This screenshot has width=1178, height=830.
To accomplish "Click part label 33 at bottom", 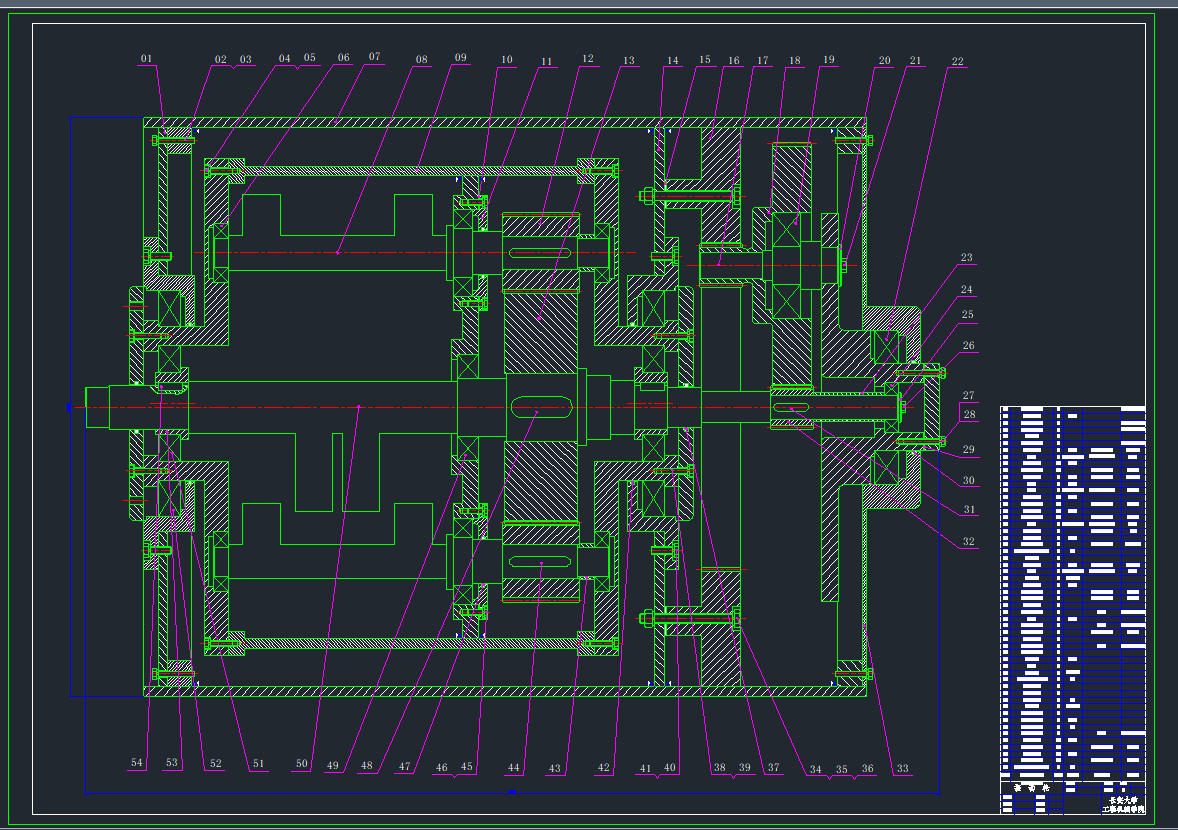I will coord(902,768).
